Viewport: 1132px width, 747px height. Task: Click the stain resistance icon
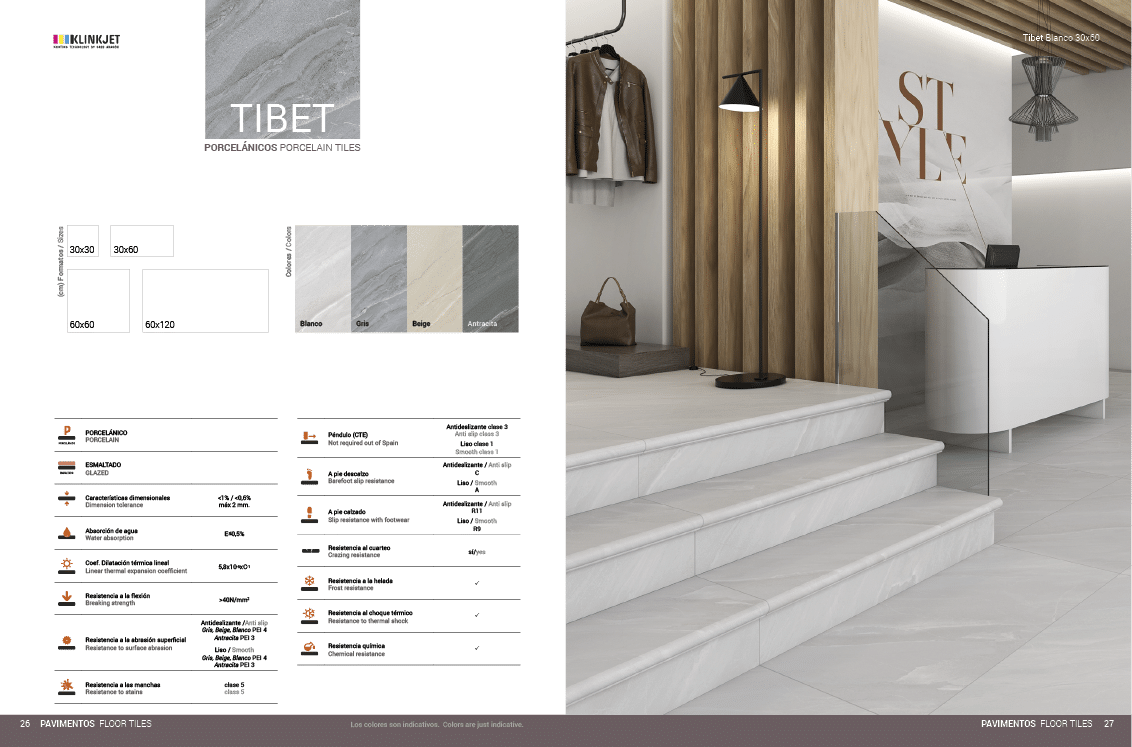pos(68,686)
